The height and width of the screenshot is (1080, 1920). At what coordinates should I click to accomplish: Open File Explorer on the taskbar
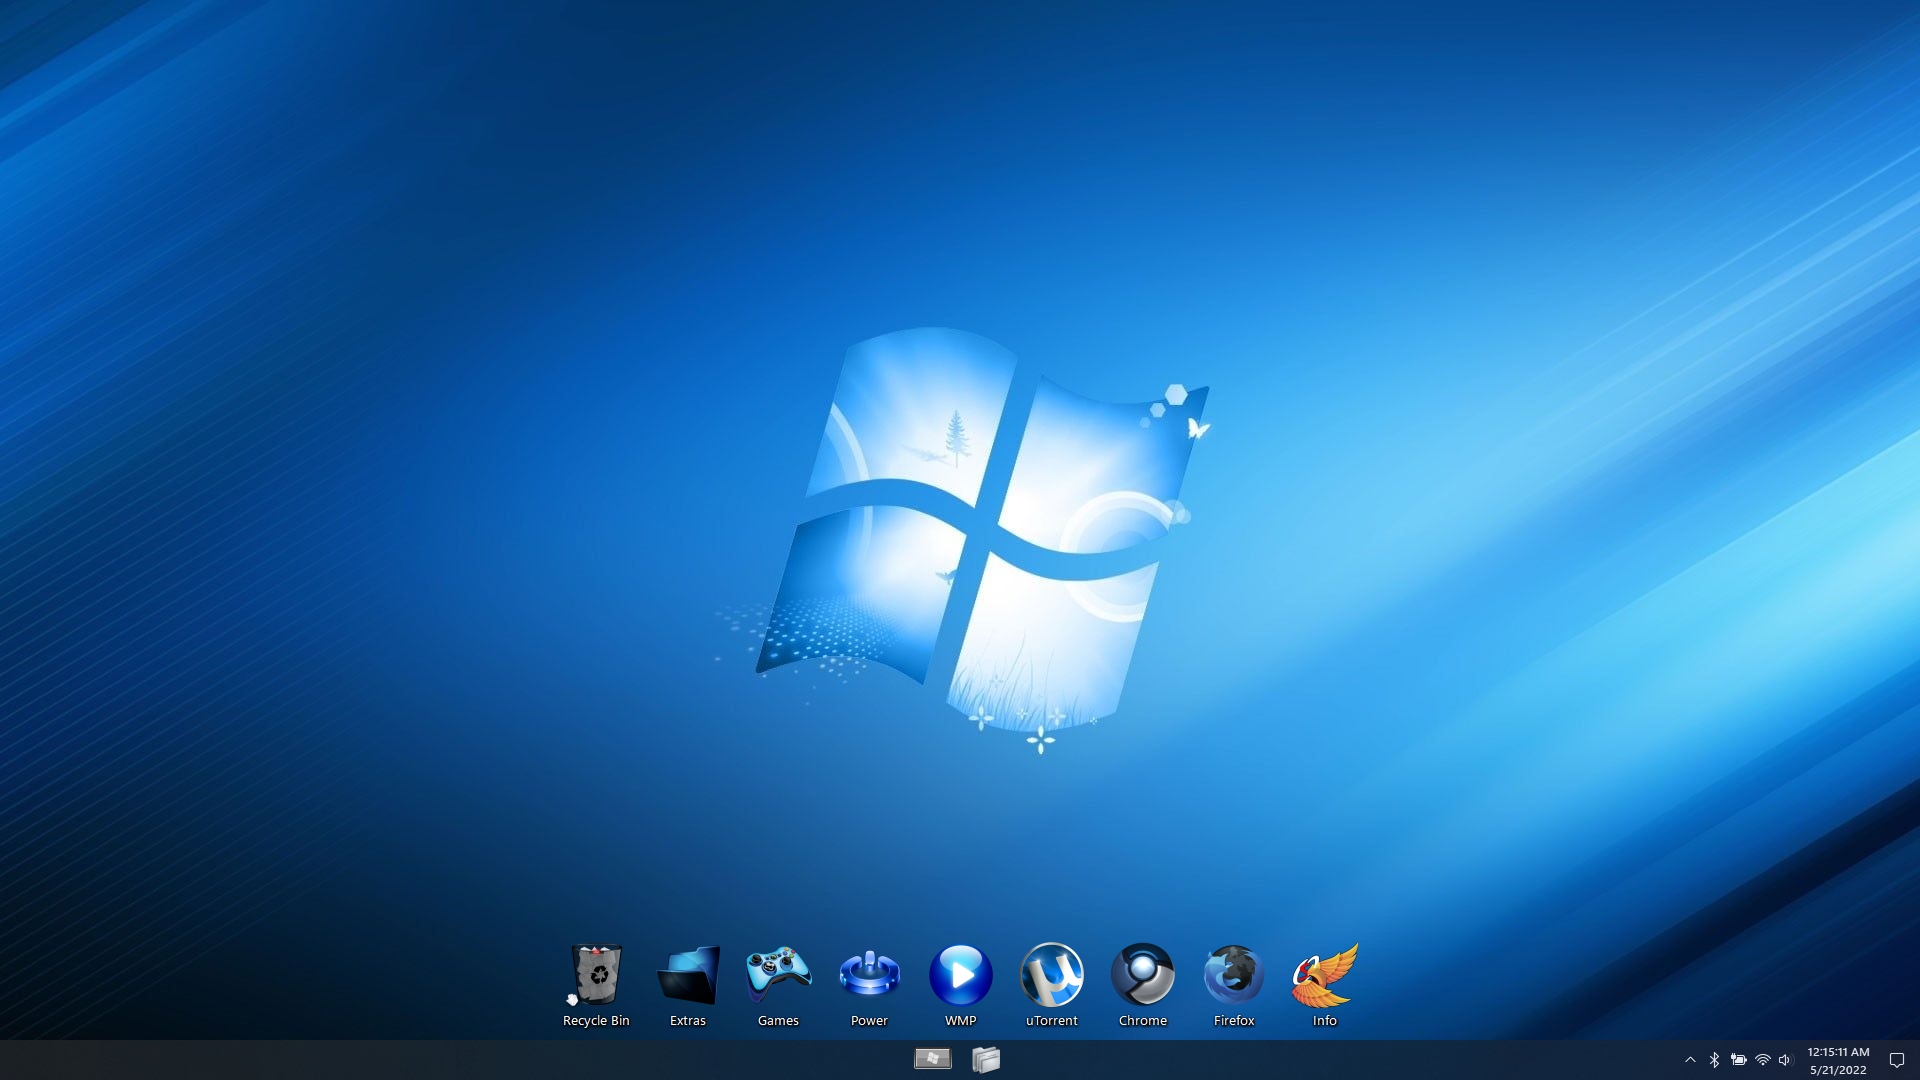tap(986, 1059)
